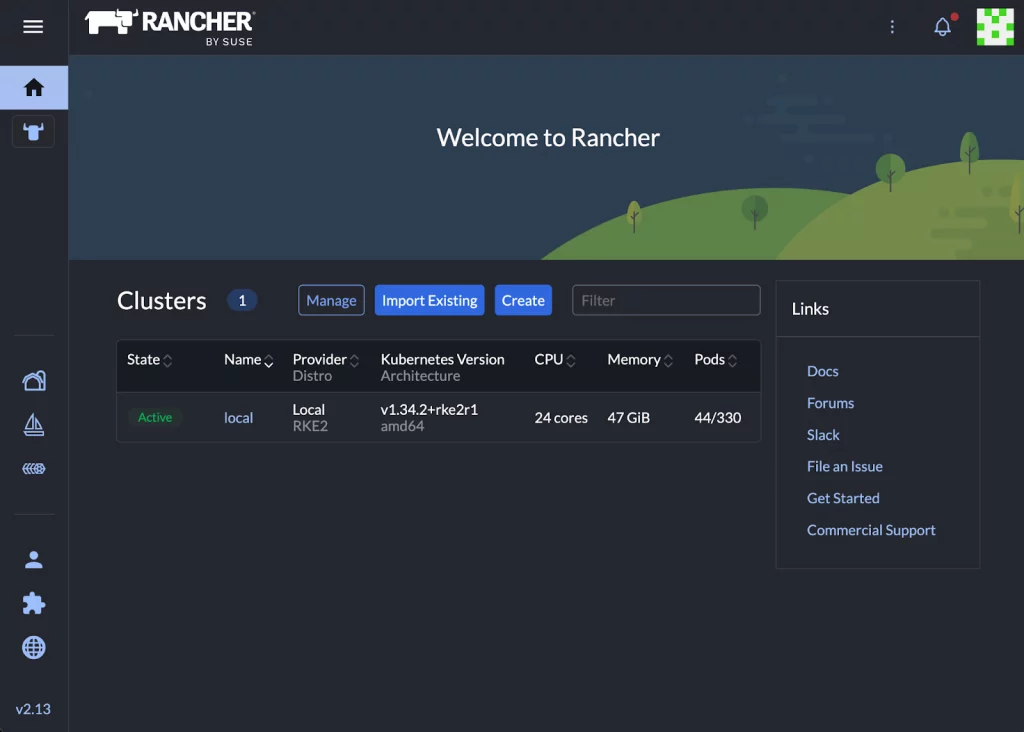The image size is (1024, 732).
Task: Open the notifications bell
Action: click(x=941, y=27)
